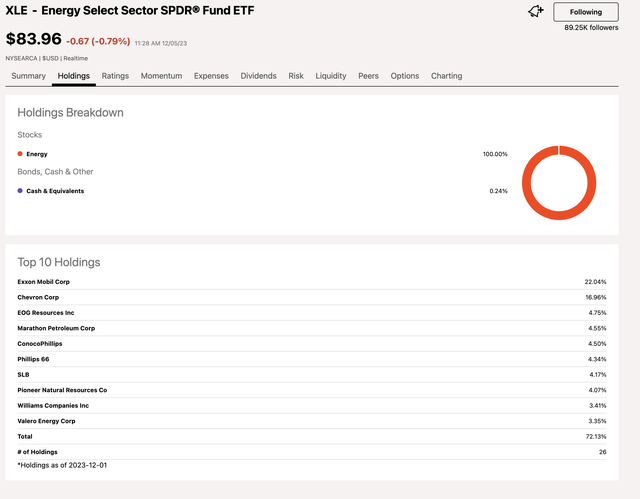Click the Energy sector label

(37, 154)
